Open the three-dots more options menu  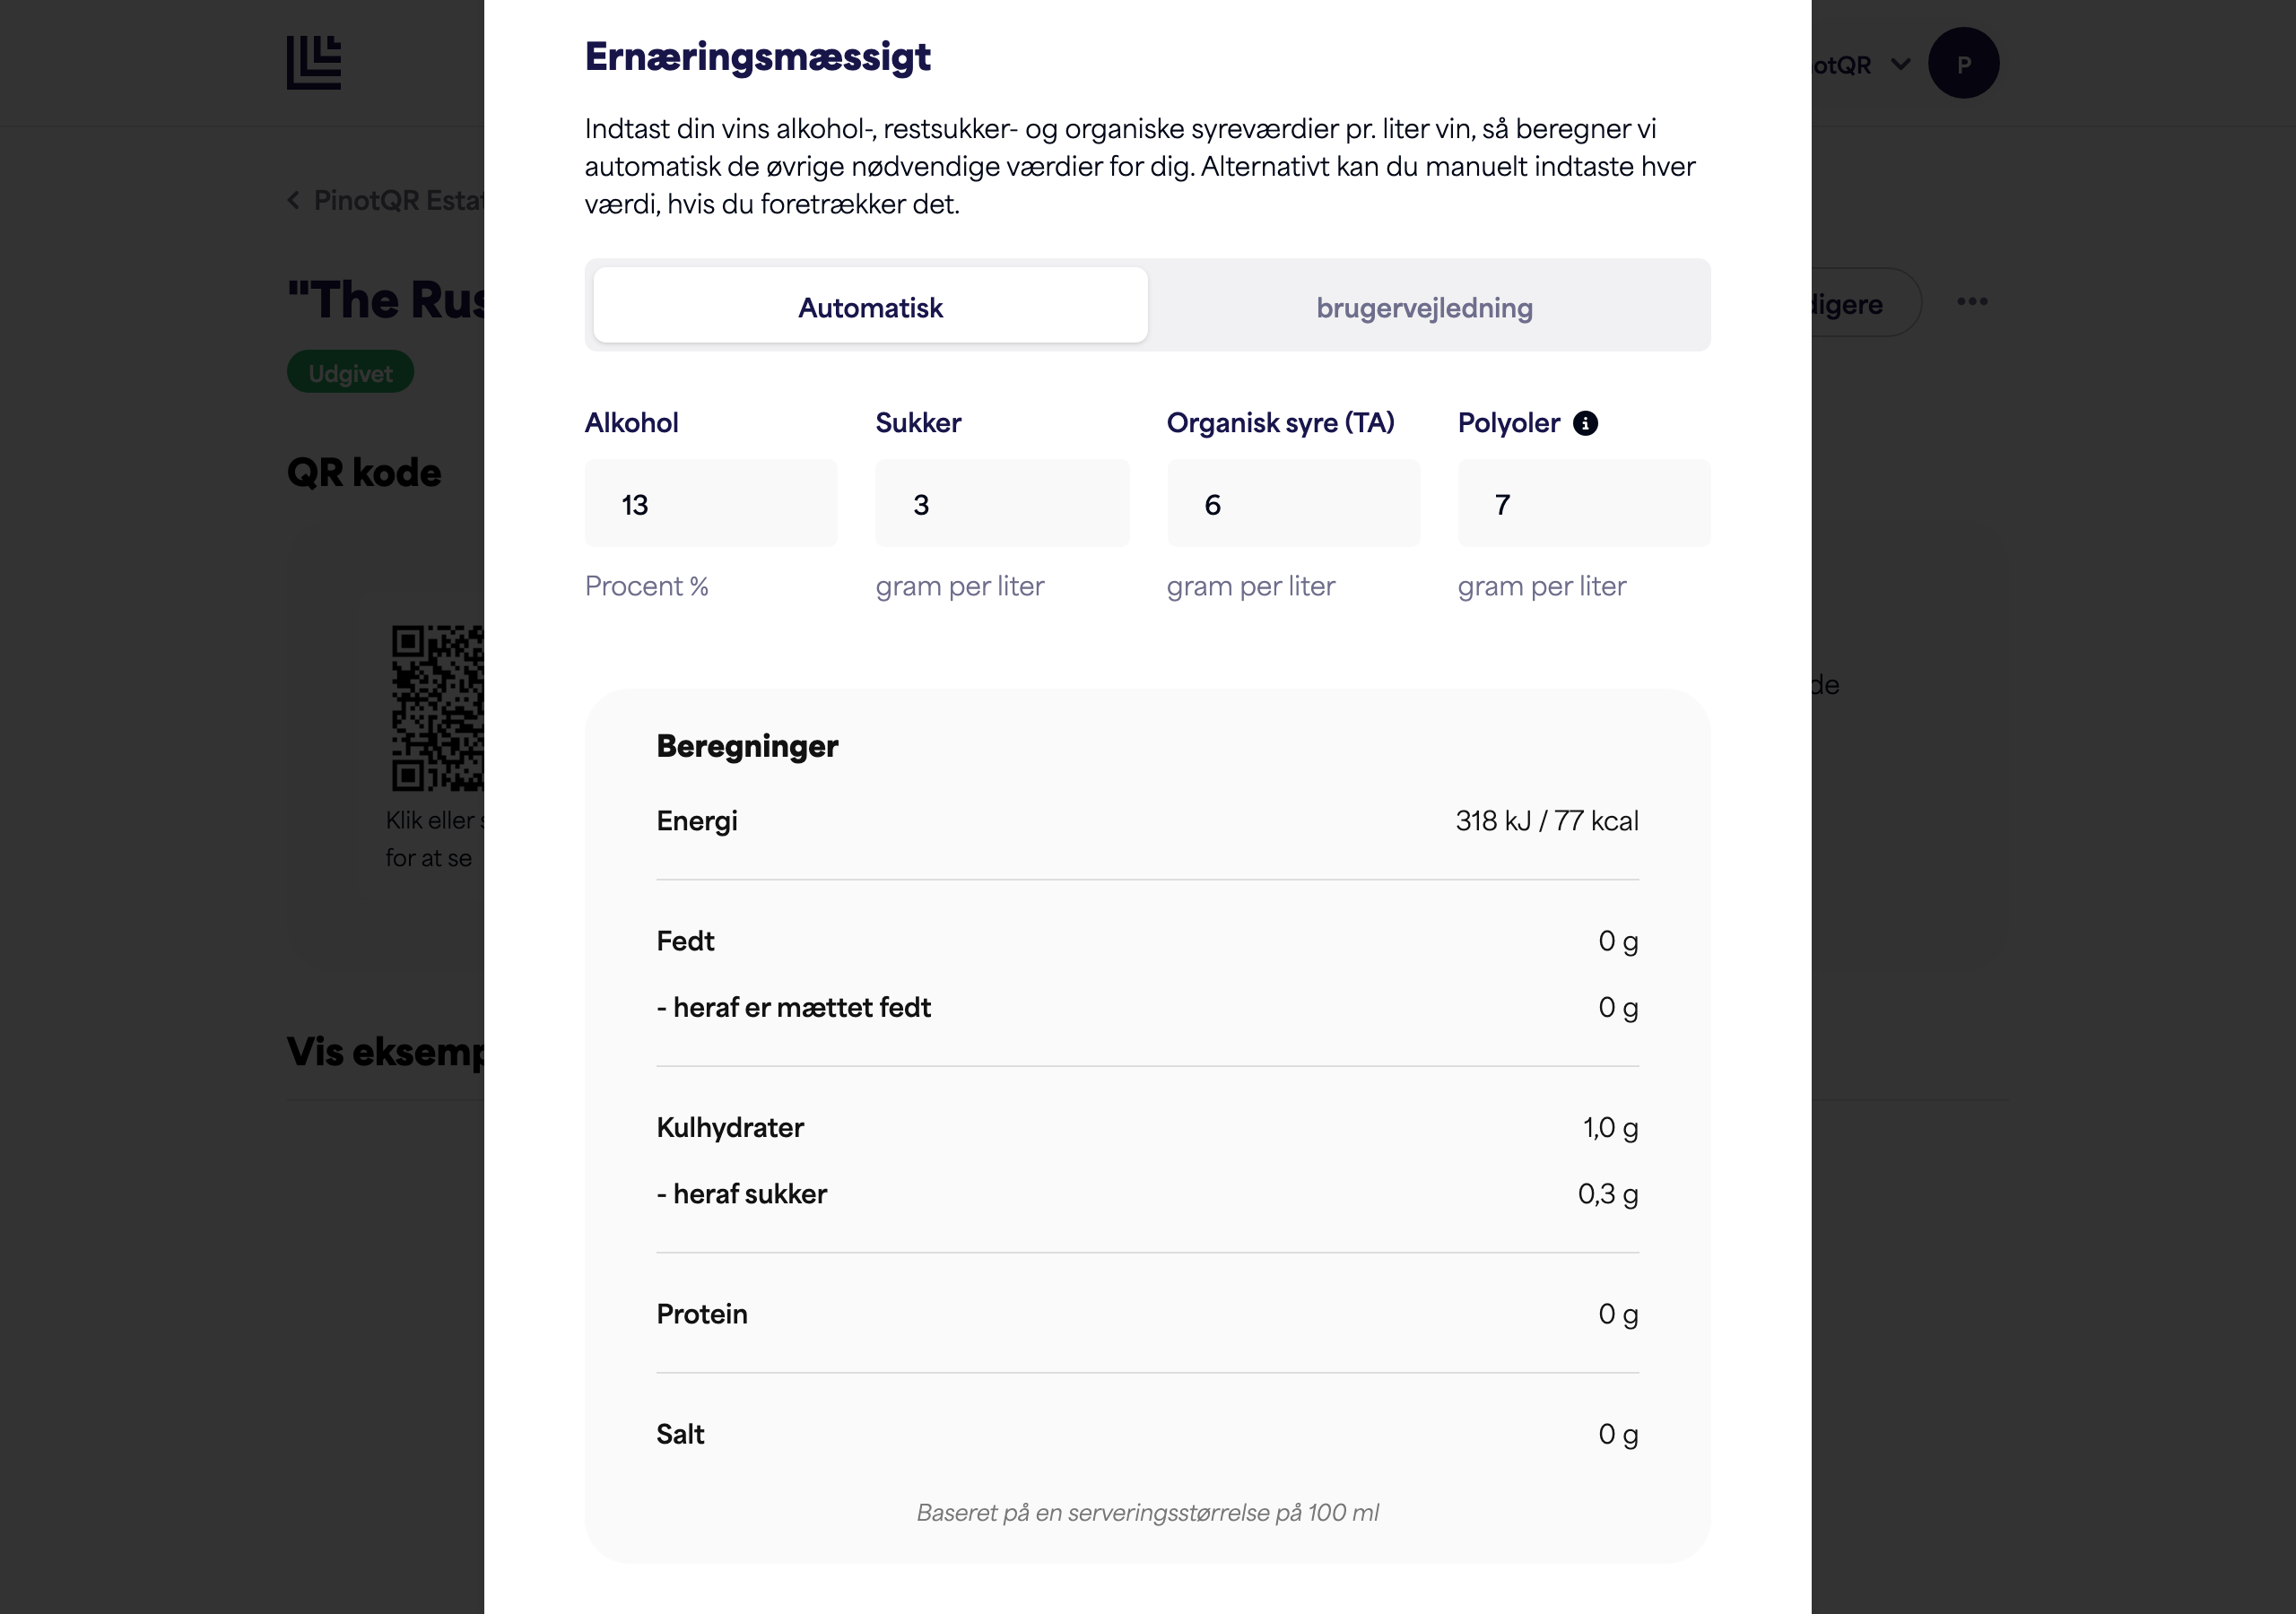coord(1971,302)
